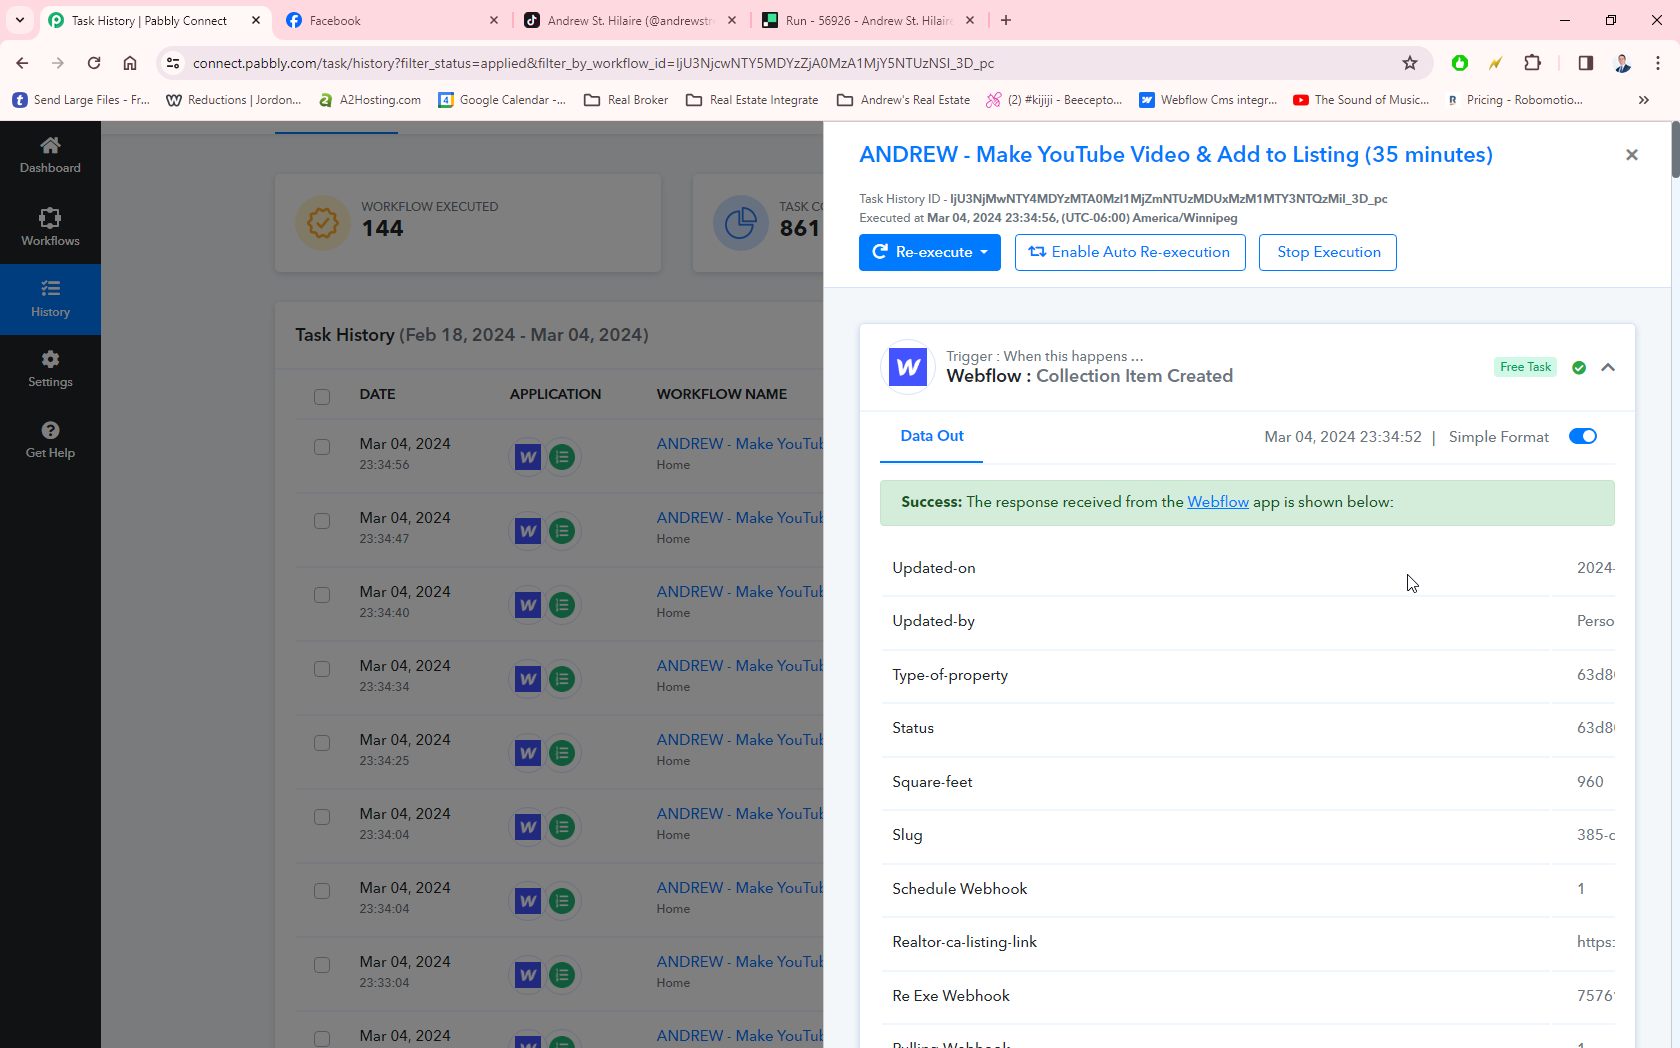This screenshot has height=1048, width=1680.
Task: Check the row executed at 23:34:56
Action: click(322, 447)
